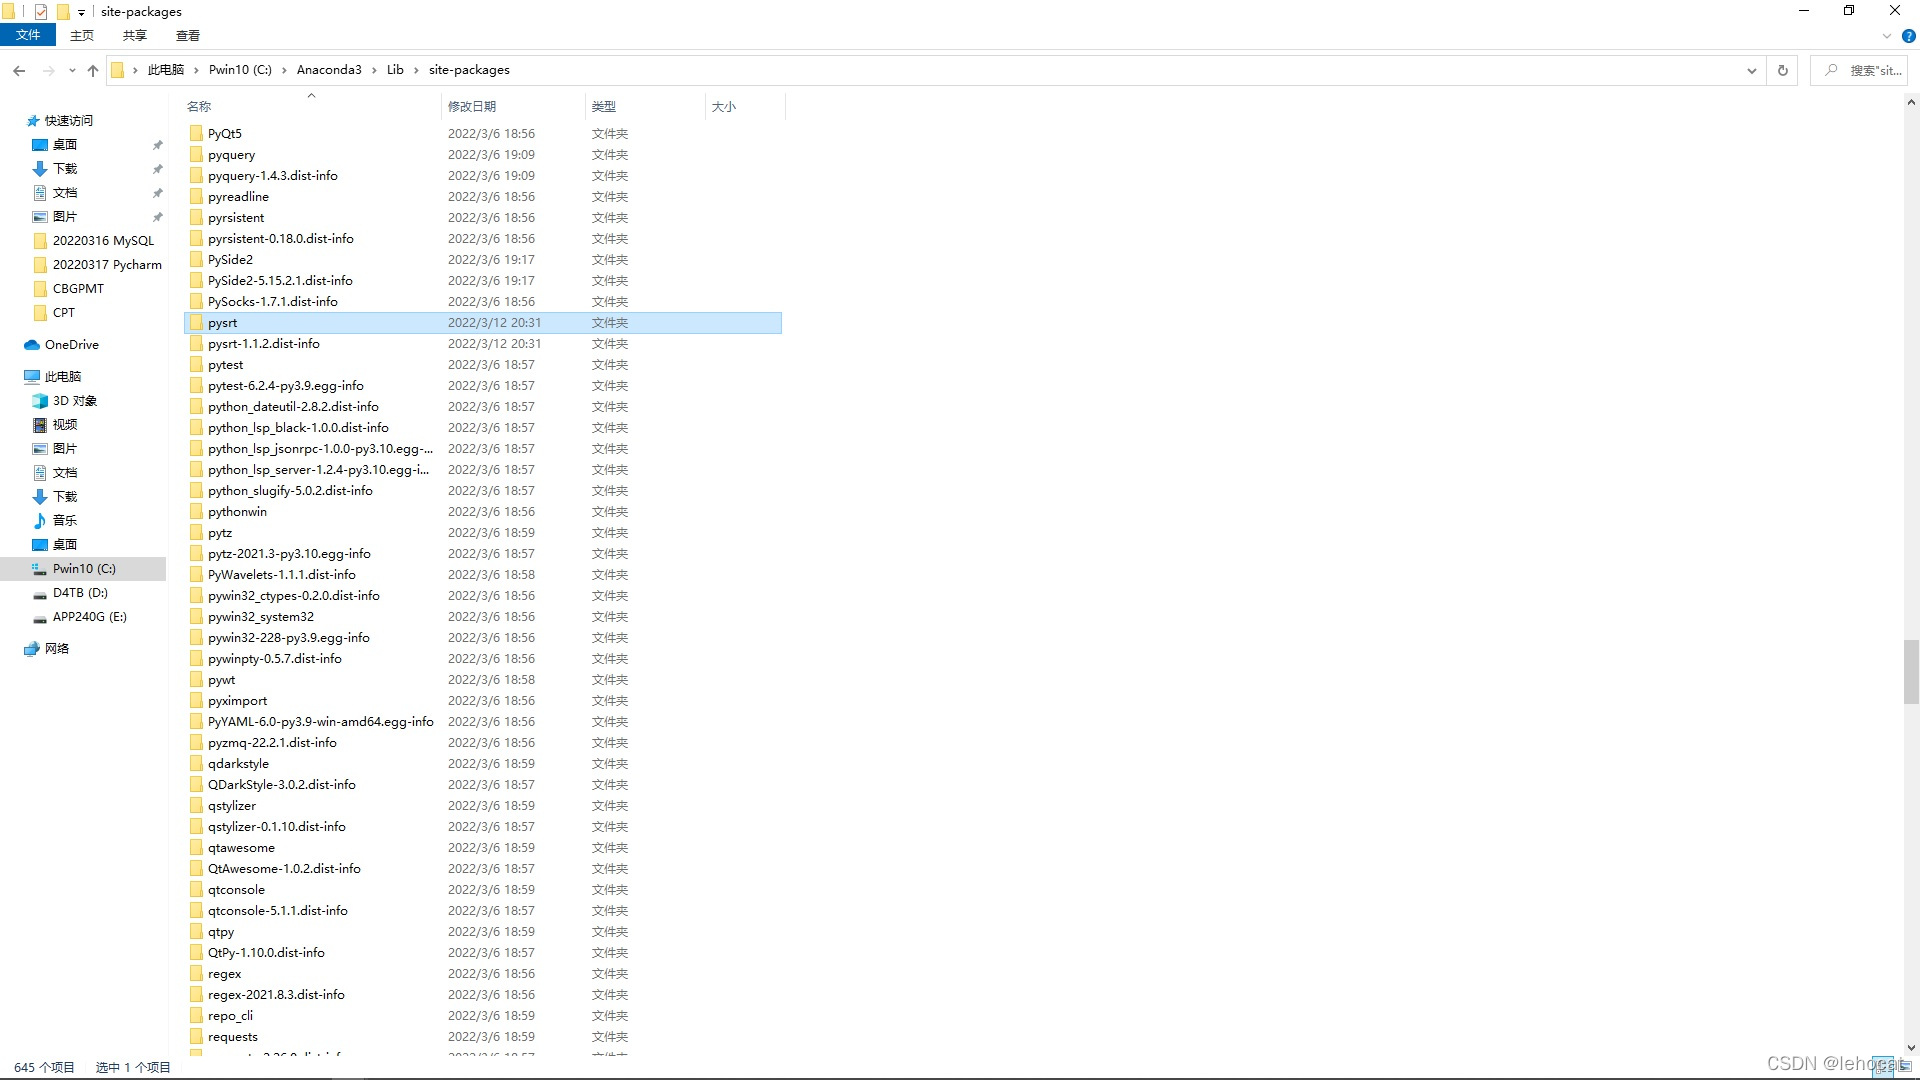The width and height of the screenshot is (1920, 1080).
Task: Click the properties checkmark icon in title bar
Action: tap(41, 12)
